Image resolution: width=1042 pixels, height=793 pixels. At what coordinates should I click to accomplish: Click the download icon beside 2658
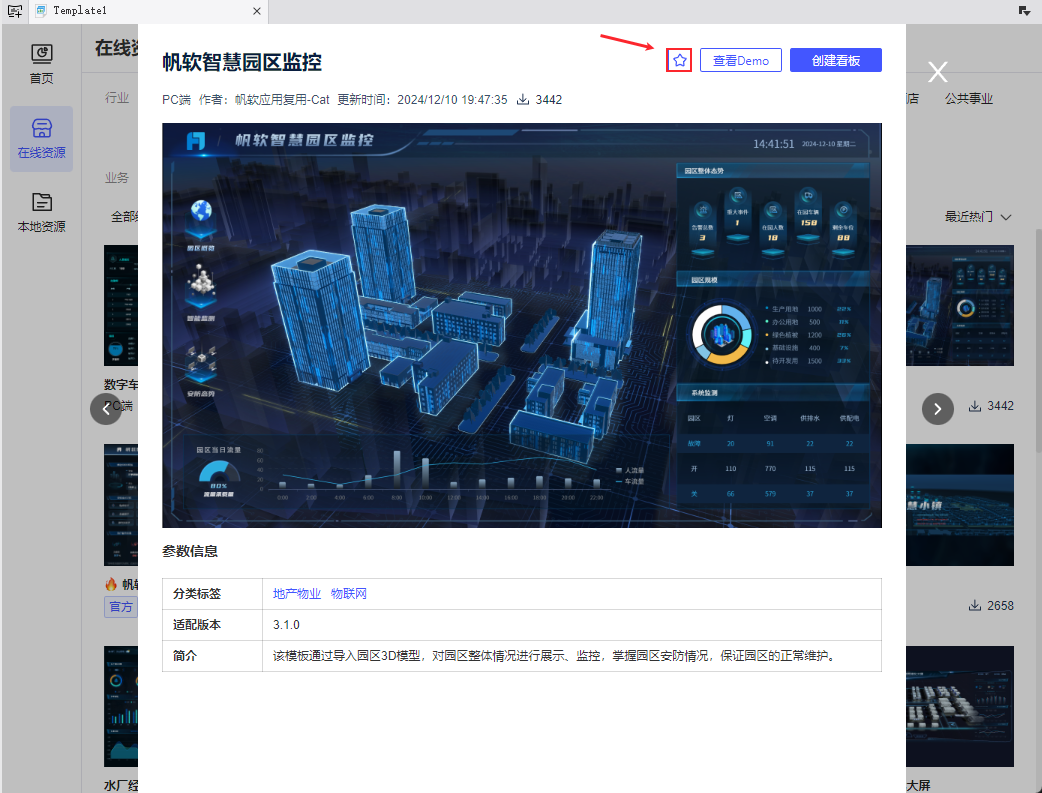[974, 606]
